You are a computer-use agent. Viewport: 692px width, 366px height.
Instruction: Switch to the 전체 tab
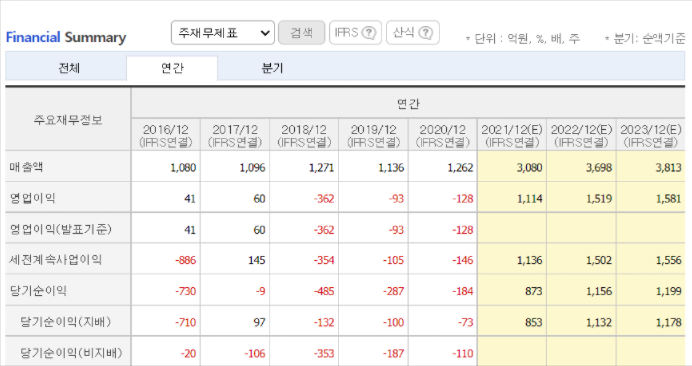69,68
